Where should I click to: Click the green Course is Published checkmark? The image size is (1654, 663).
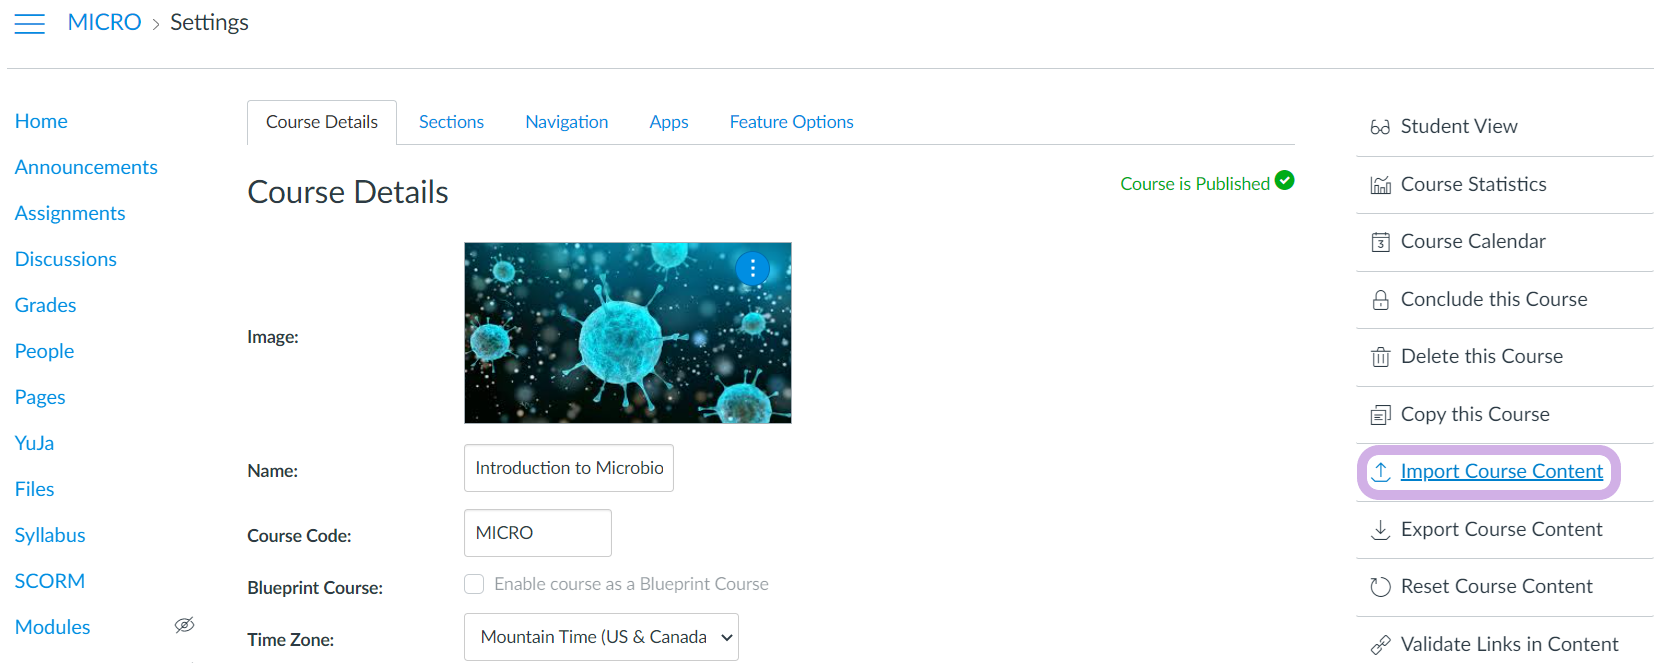point(1285,181)
